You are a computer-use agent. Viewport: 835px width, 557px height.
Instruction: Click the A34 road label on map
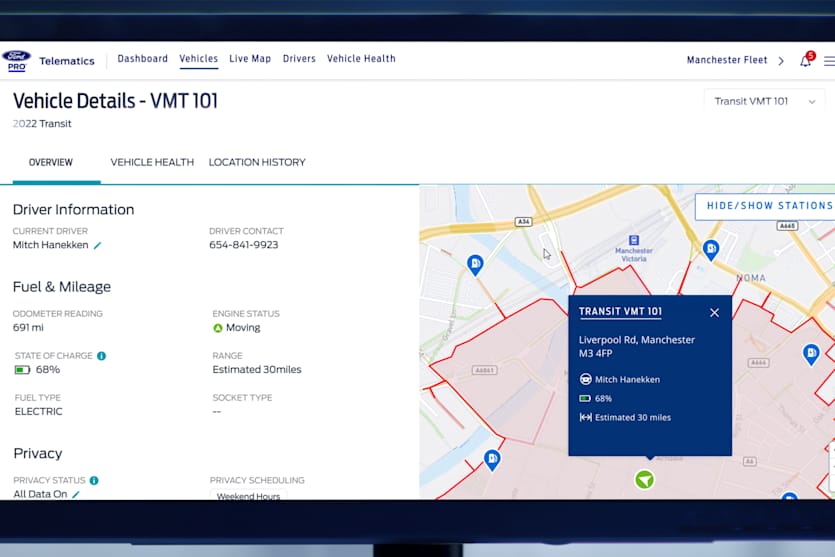523,222
